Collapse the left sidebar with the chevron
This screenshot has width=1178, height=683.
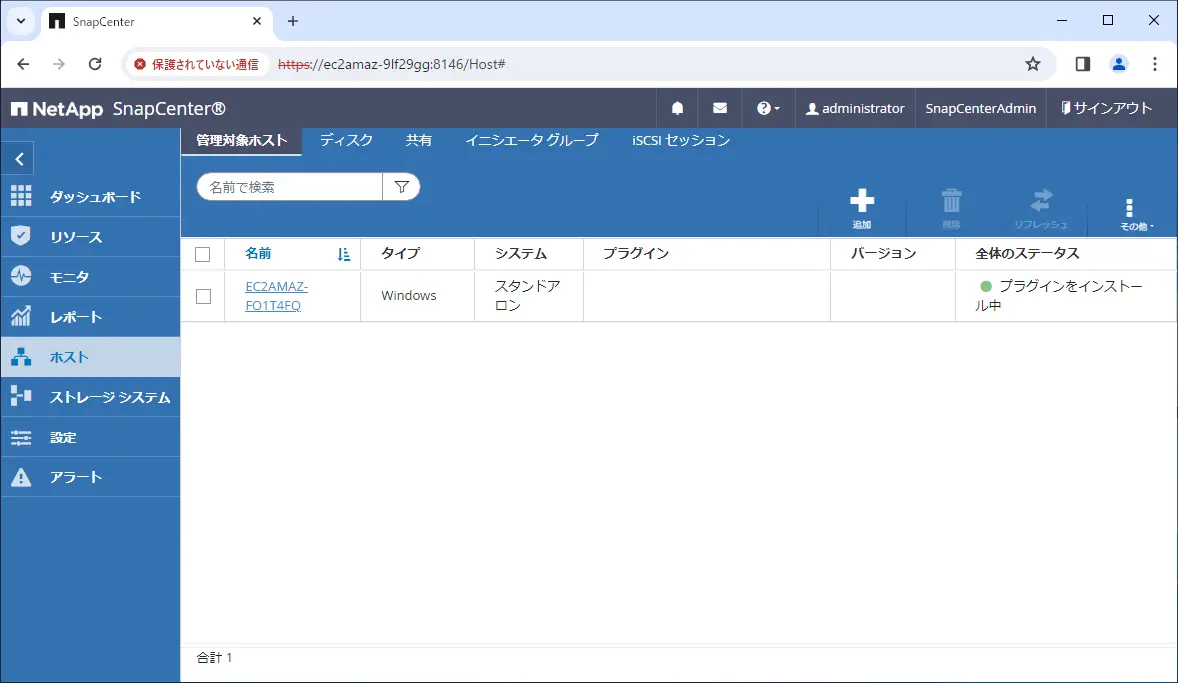point(20,159)
